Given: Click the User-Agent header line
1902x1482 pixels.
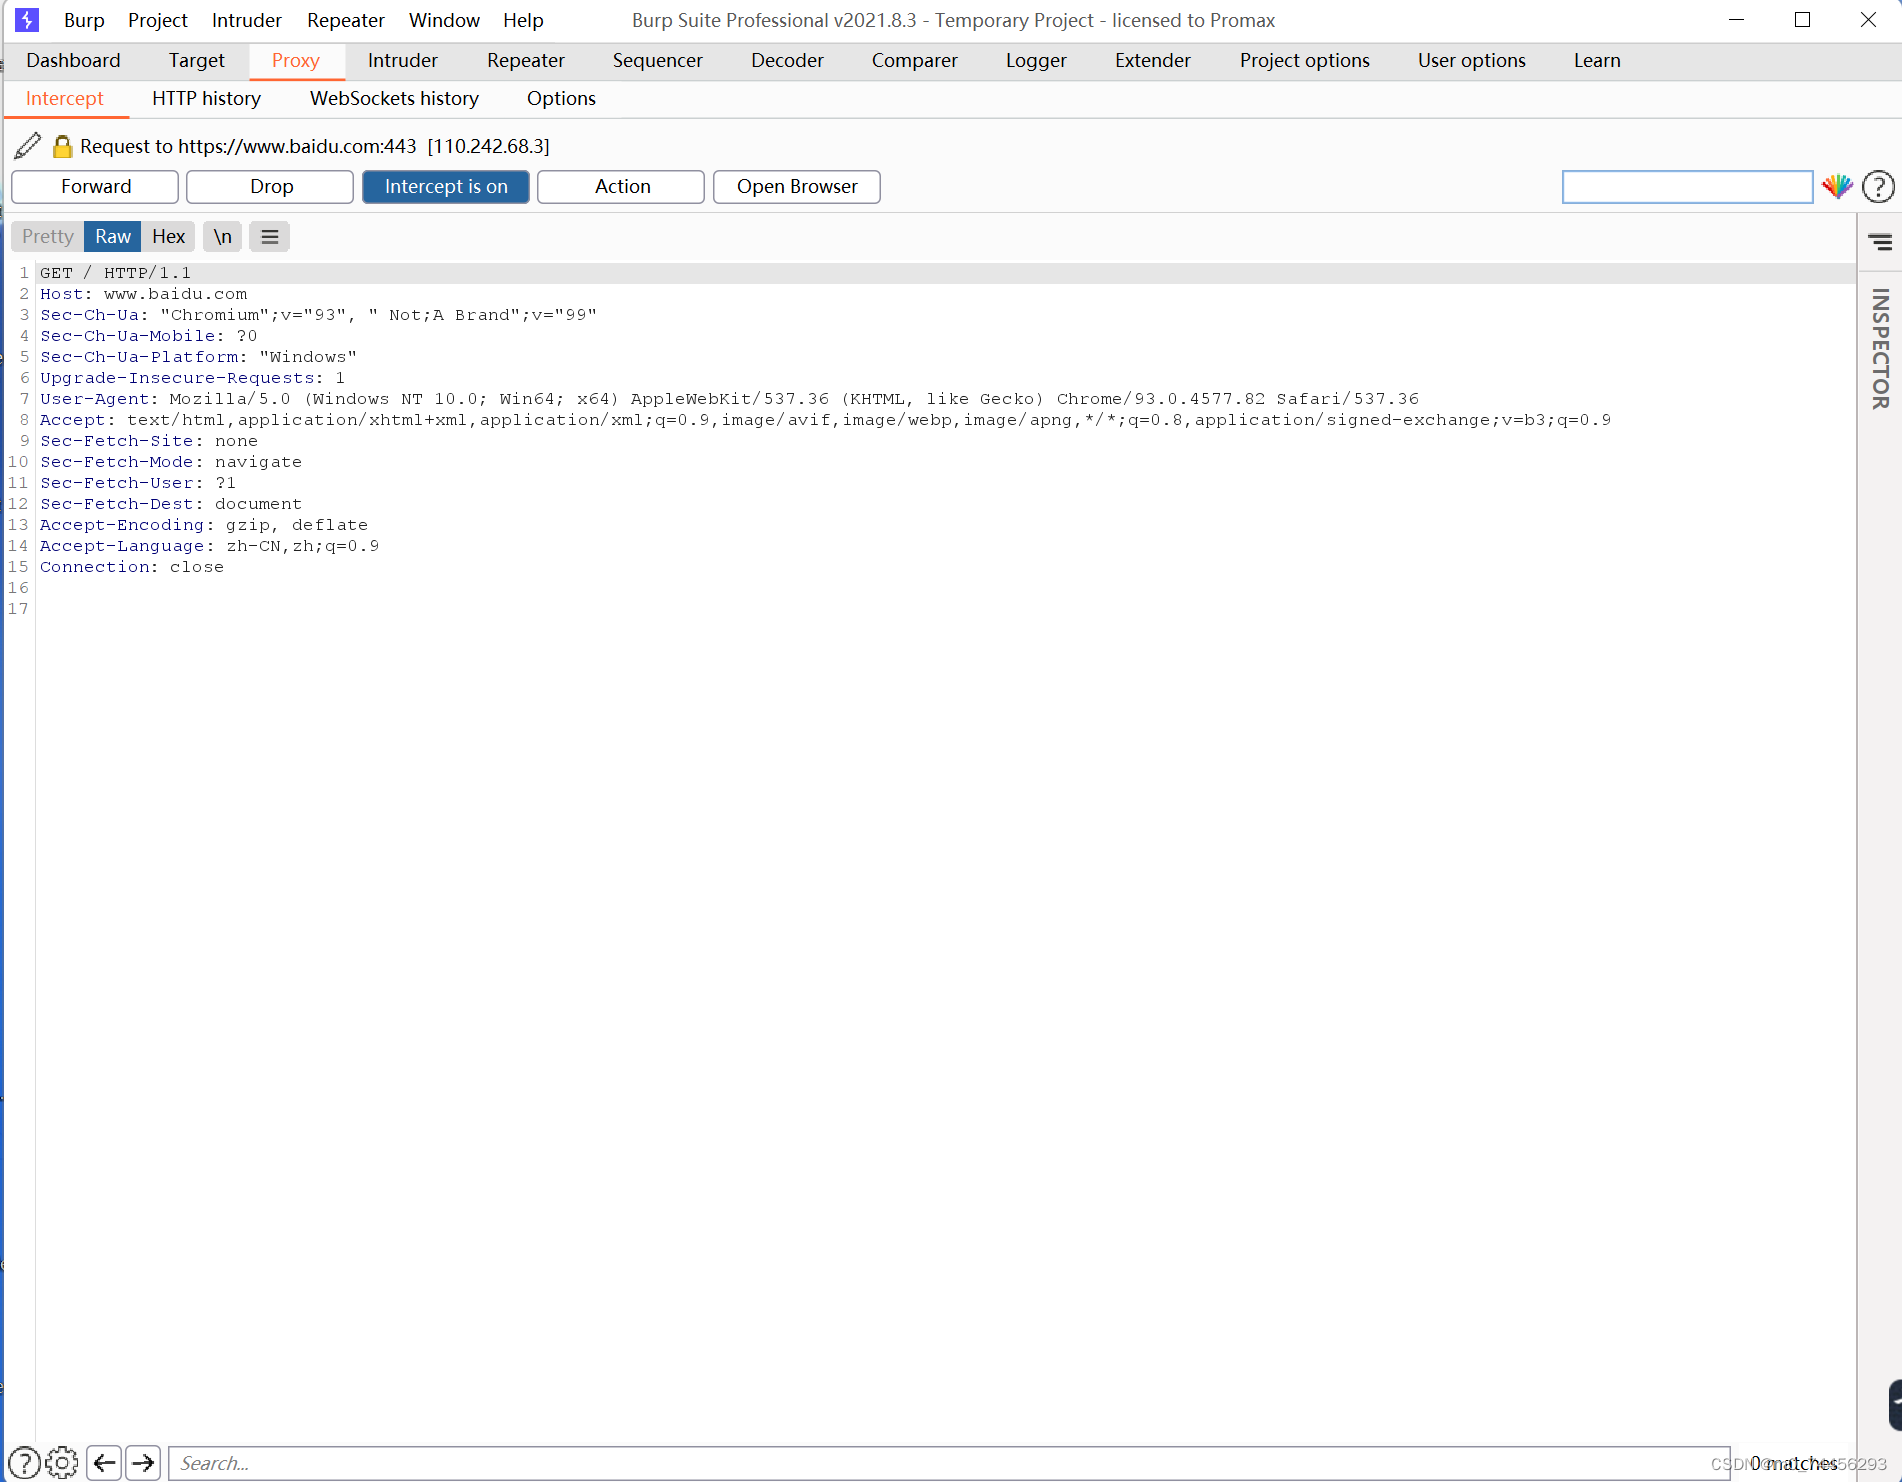Looking at the screenshot, I should (x=729, y=399).
